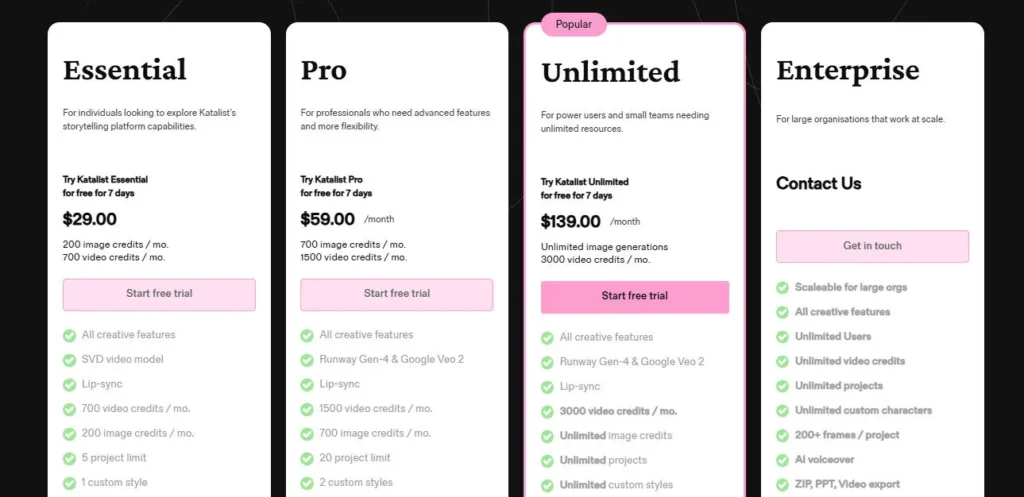Click the checkmark beside Unlimited Users
This screenshot has width=1024, height=497.
click(x=782, y=337)
